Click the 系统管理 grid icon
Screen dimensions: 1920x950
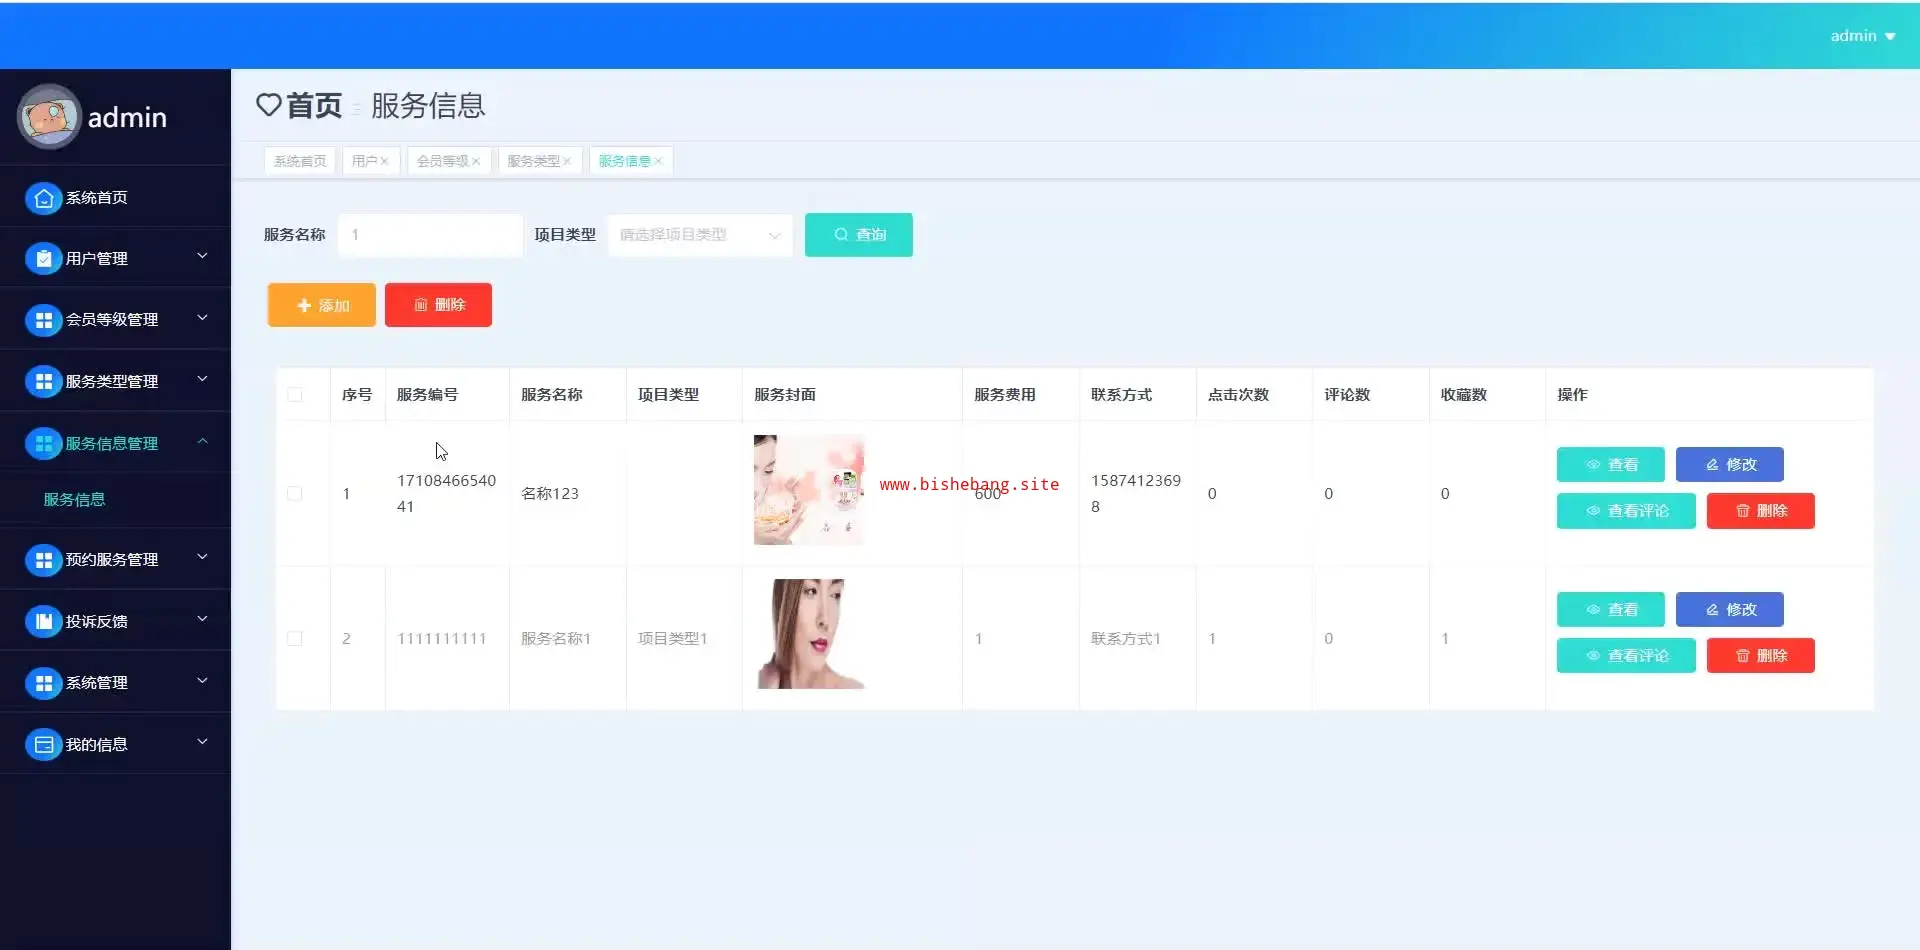click(43, 683)
